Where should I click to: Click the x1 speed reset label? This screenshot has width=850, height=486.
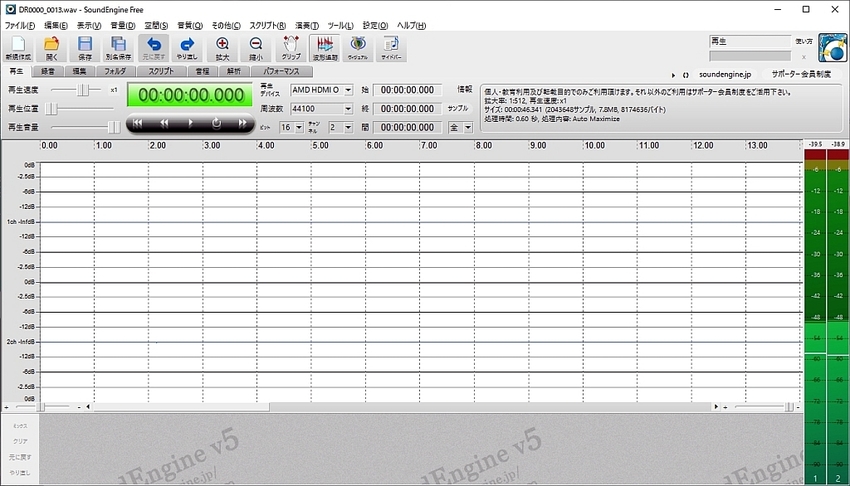[x=114, y=90]
